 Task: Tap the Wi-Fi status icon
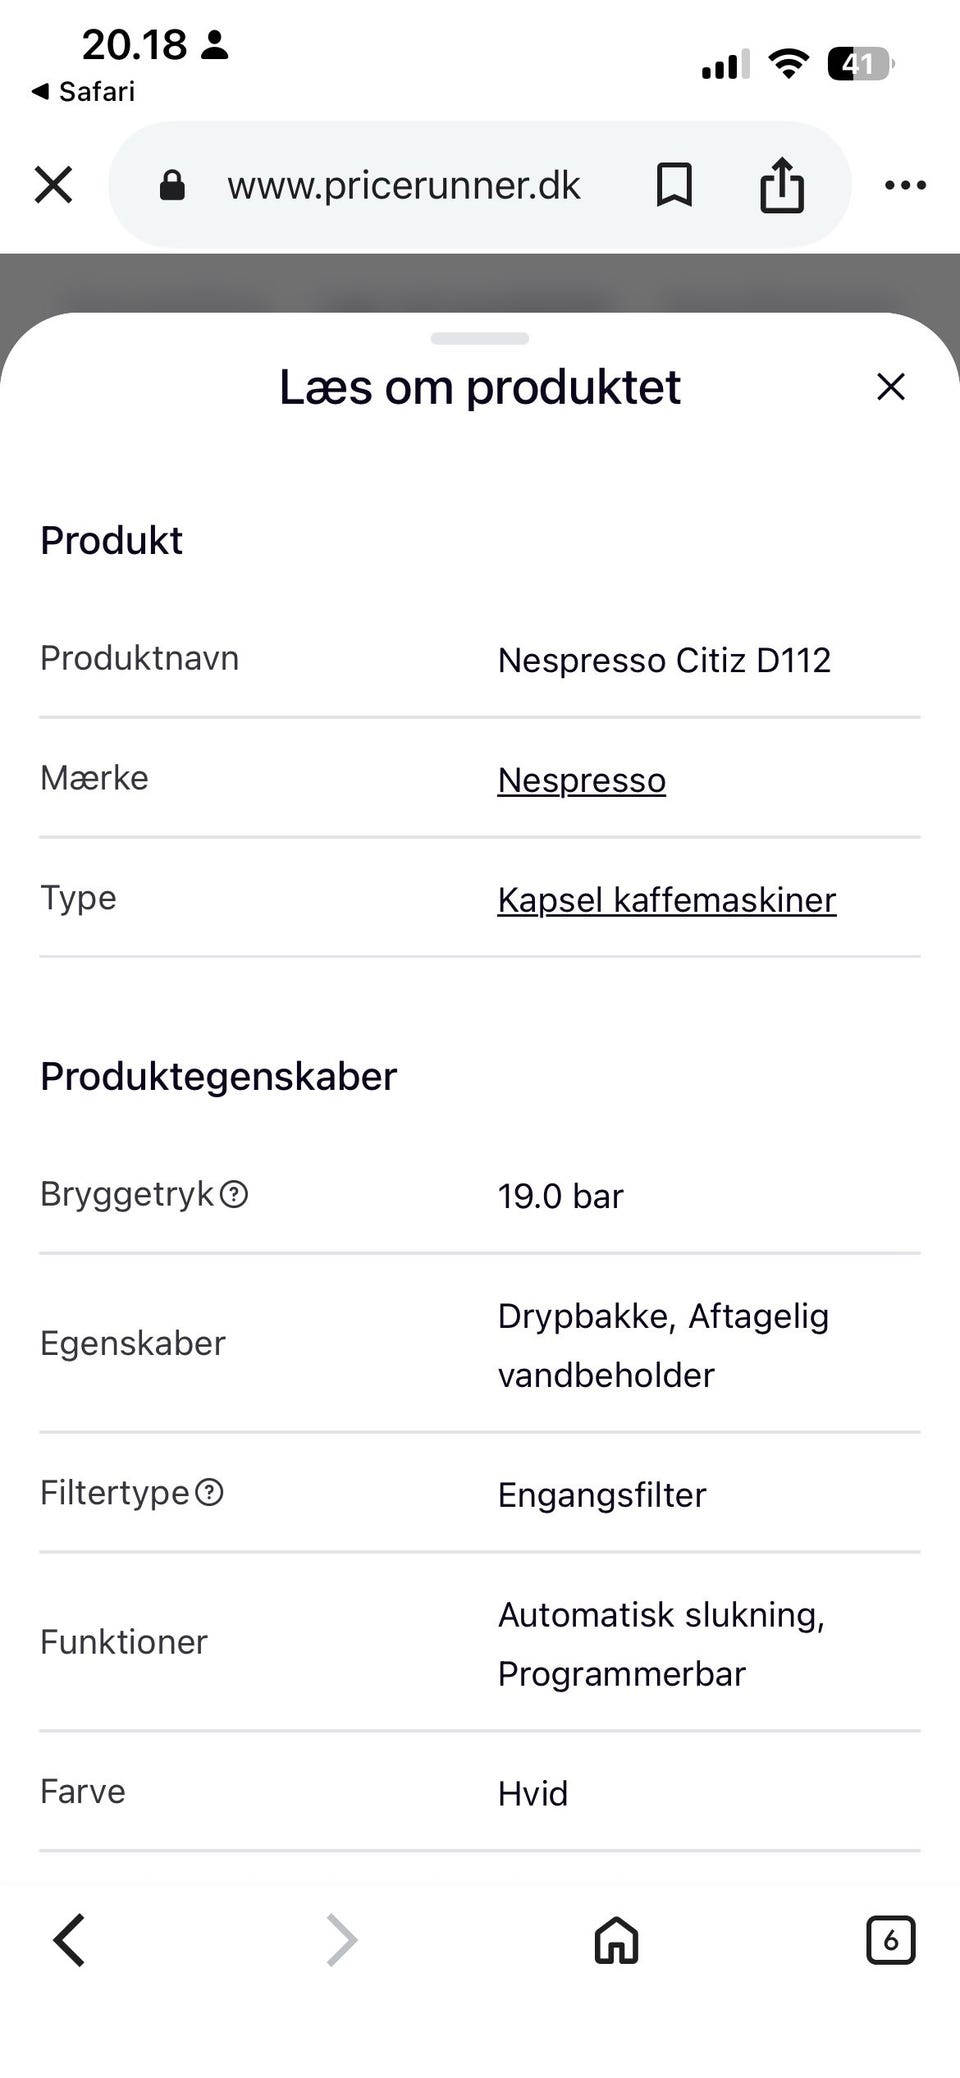coord(788,65)
